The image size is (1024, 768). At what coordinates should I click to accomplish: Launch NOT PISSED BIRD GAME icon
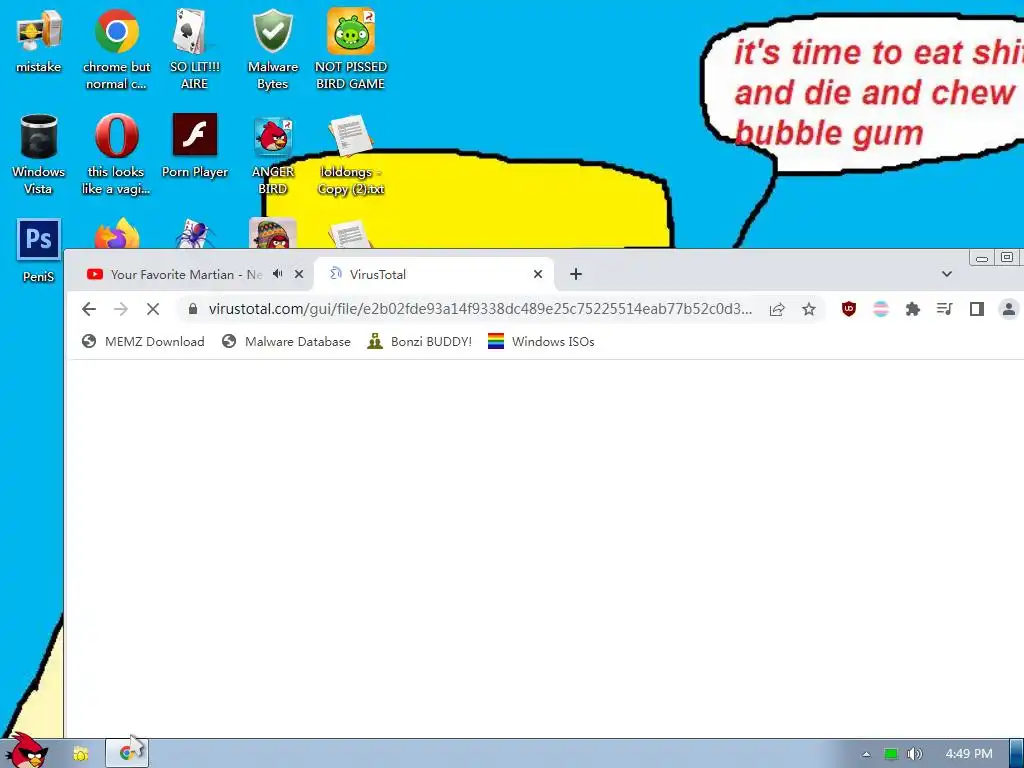pos(351,49)
